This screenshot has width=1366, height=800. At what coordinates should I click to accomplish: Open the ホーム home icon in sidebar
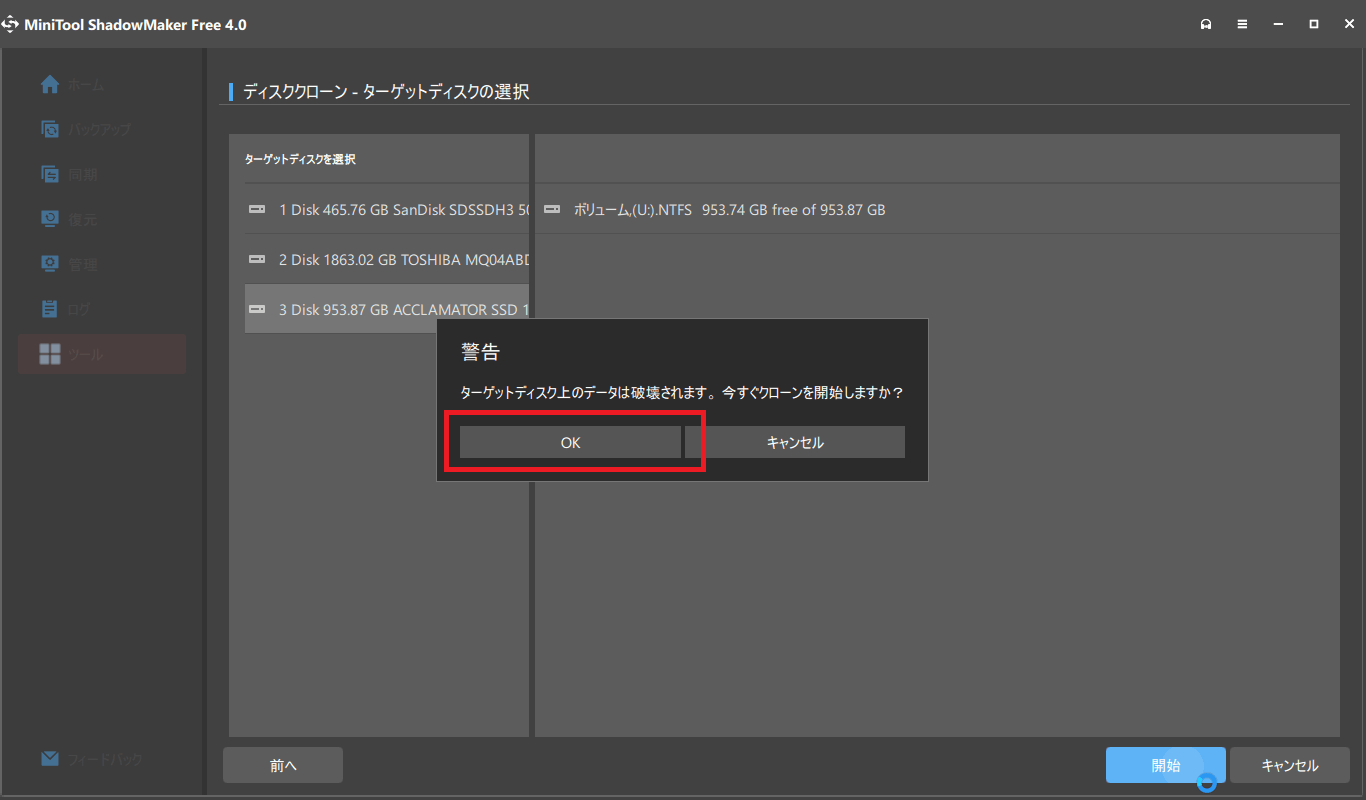(50, 85)
